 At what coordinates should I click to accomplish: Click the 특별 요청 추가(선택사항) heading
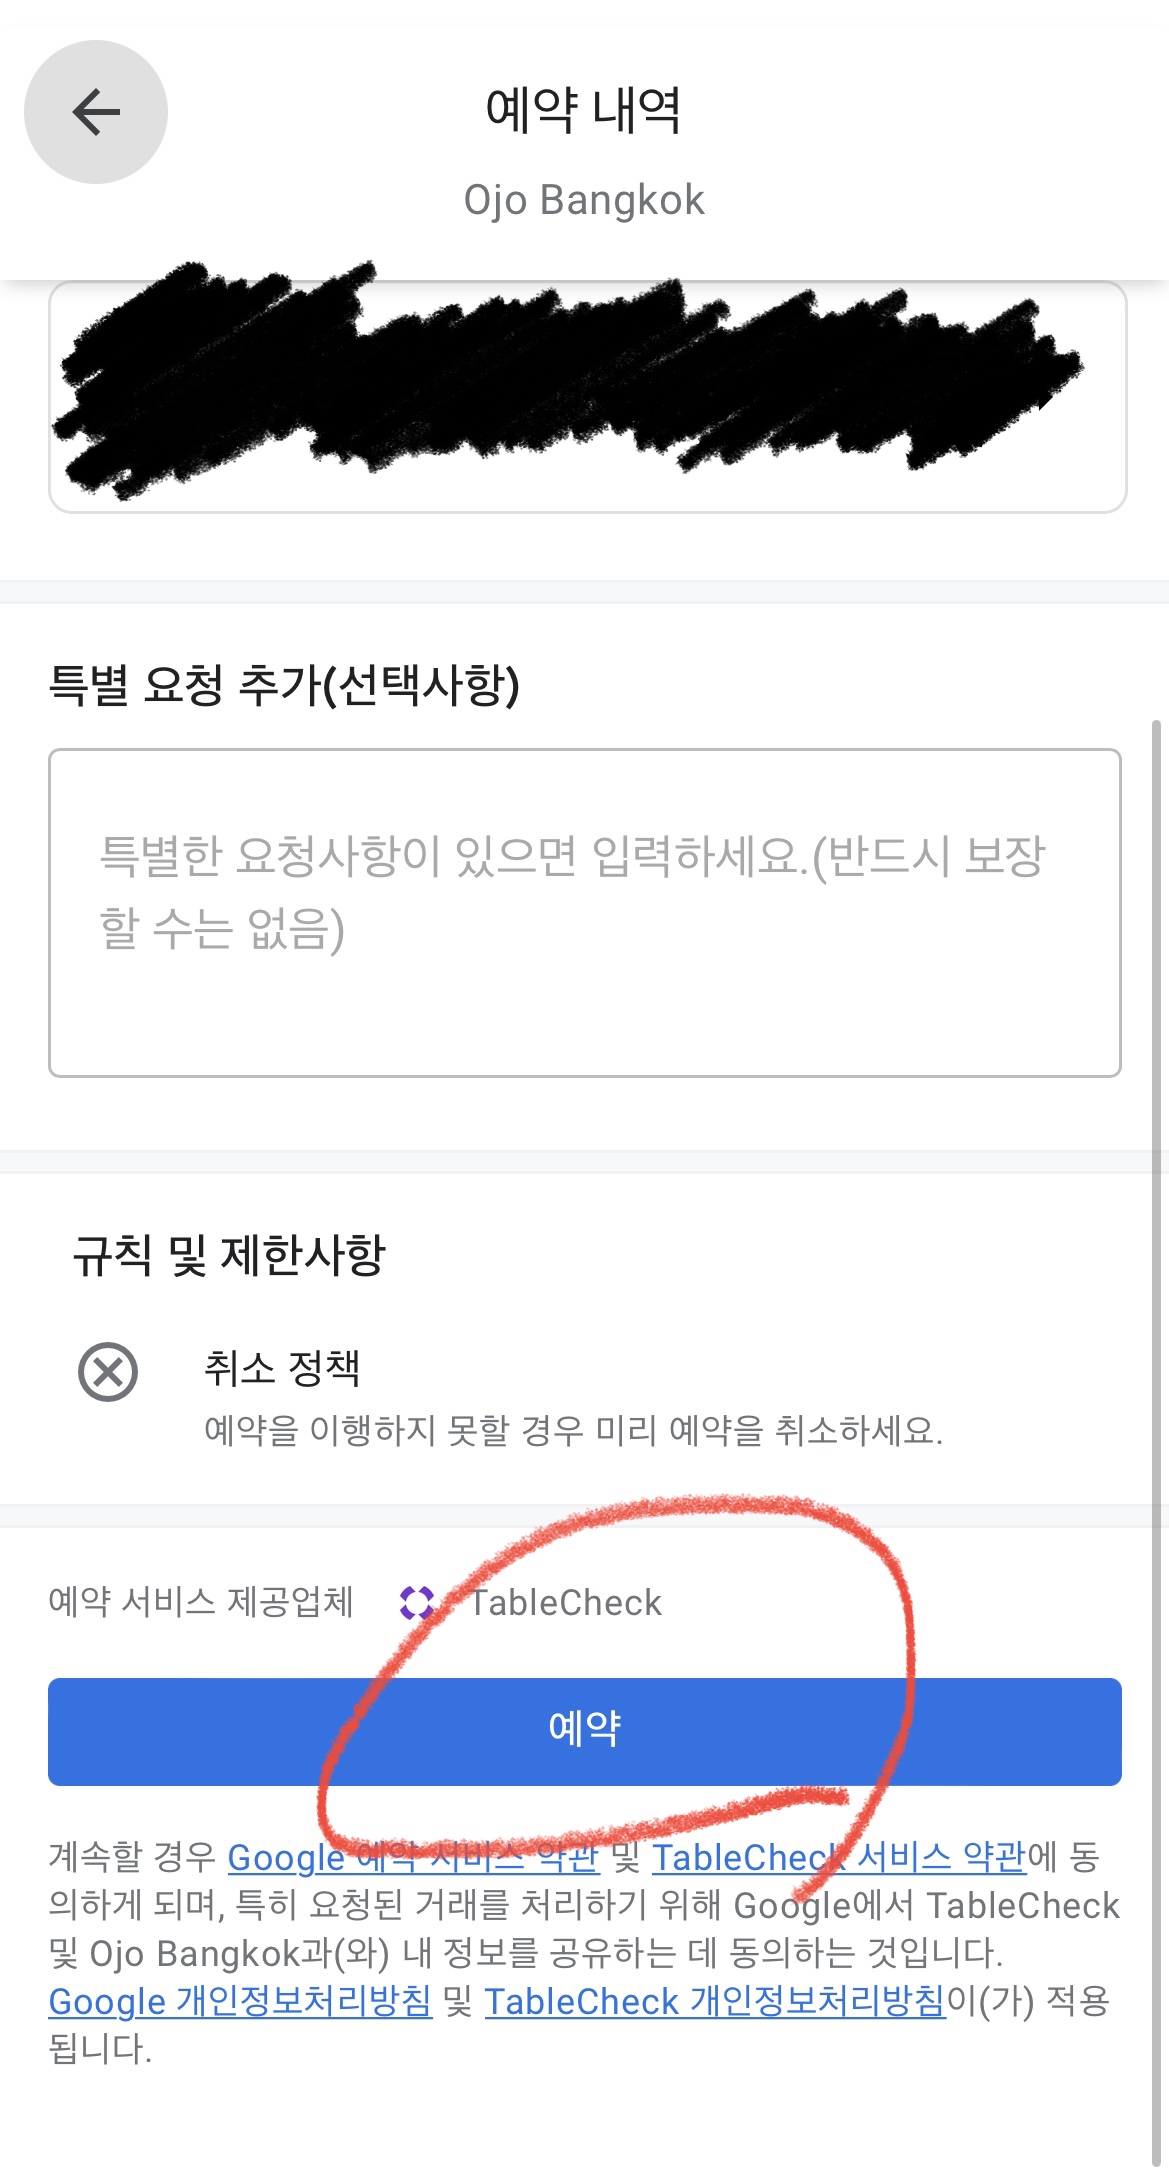point(284,685)
